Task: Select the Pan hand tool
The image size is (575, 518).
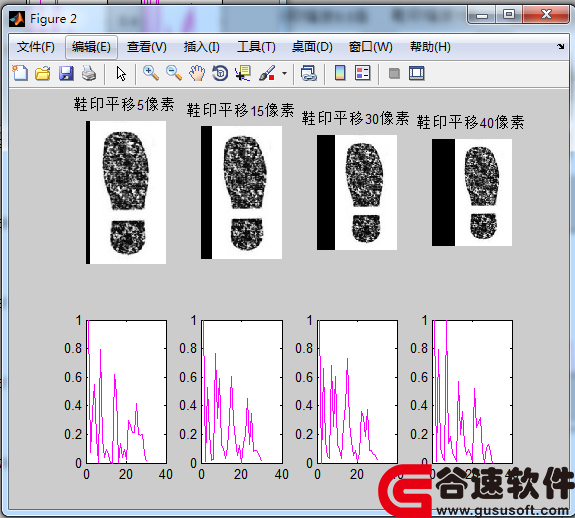Action: point(197,73)
